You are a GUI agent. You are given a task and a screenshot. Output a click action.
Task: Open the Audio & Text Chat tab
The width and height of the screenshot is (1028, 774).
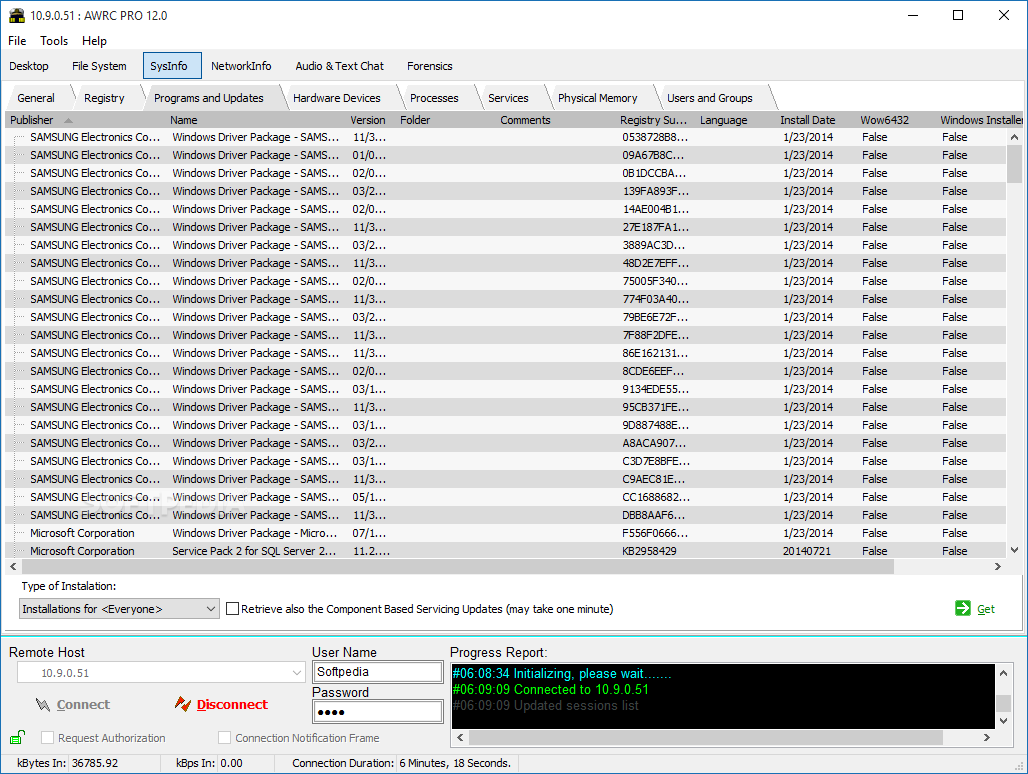339,66
